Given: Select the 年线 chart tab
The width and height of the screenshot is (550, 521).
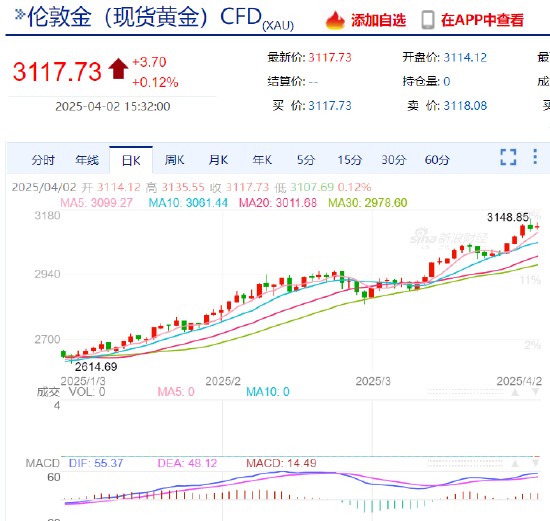Looking at the screenshot, I should pos(87,160).
